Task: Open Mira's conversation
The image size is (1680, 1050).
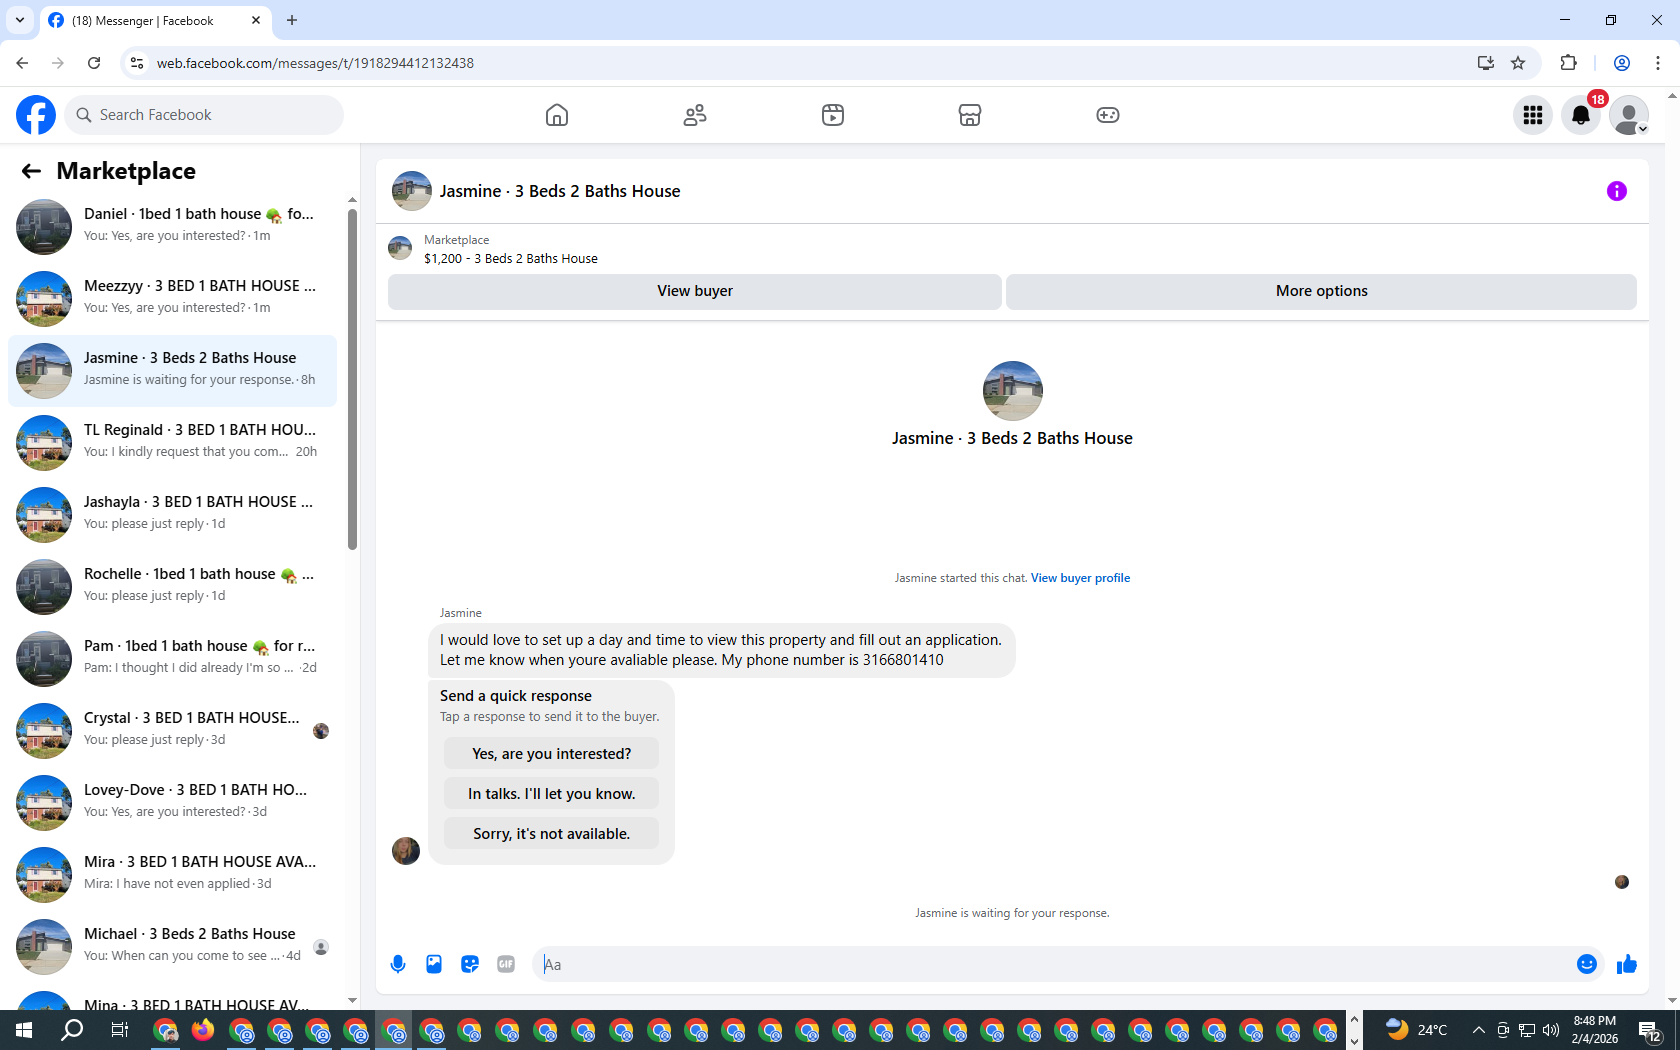Action: point(172,875)
